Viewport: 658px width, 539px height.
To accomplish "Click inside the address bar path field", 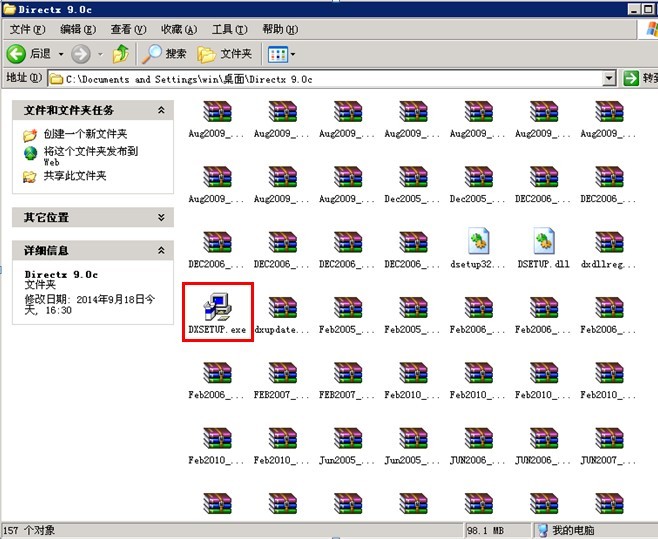I will (x=330, y=78).
